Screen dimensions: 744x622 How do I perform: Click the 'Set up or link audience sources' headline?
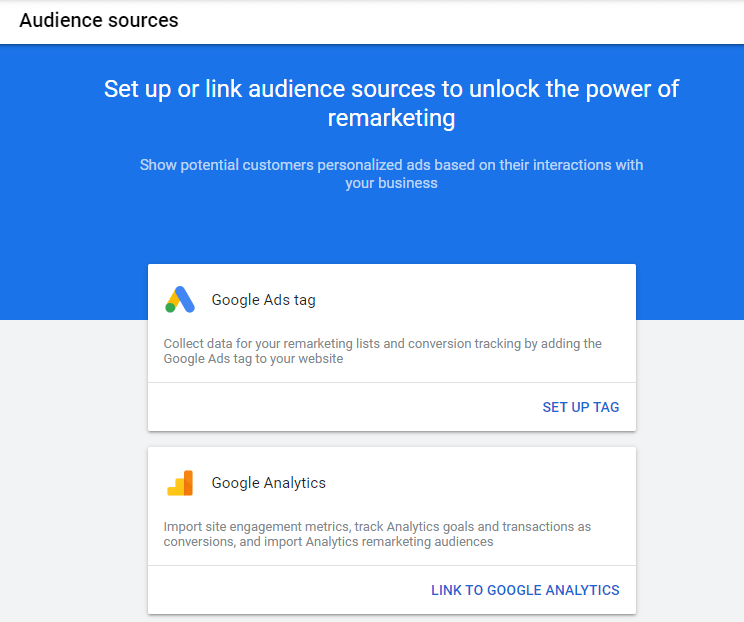[x=391, y=103]
